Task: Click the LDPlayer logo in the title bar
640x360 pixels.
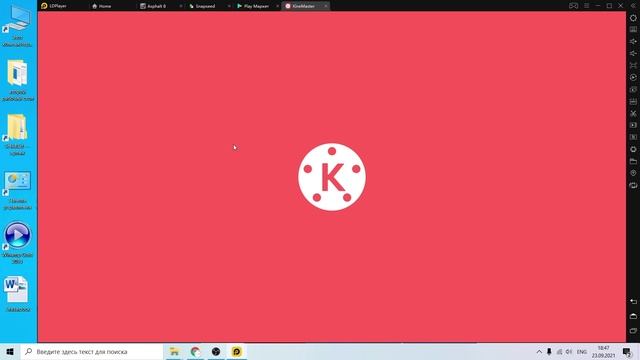Action: [44, 6]
